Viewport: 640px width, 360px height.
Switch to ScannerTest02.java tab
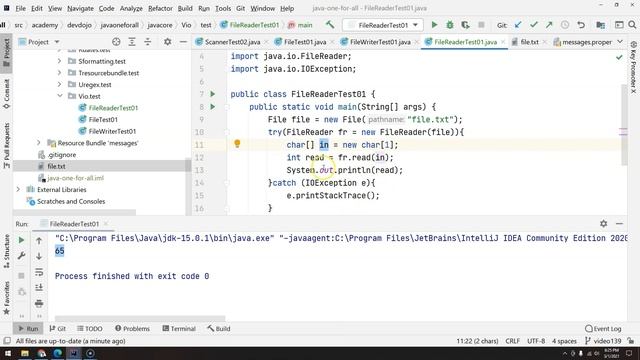pos(232,42)
